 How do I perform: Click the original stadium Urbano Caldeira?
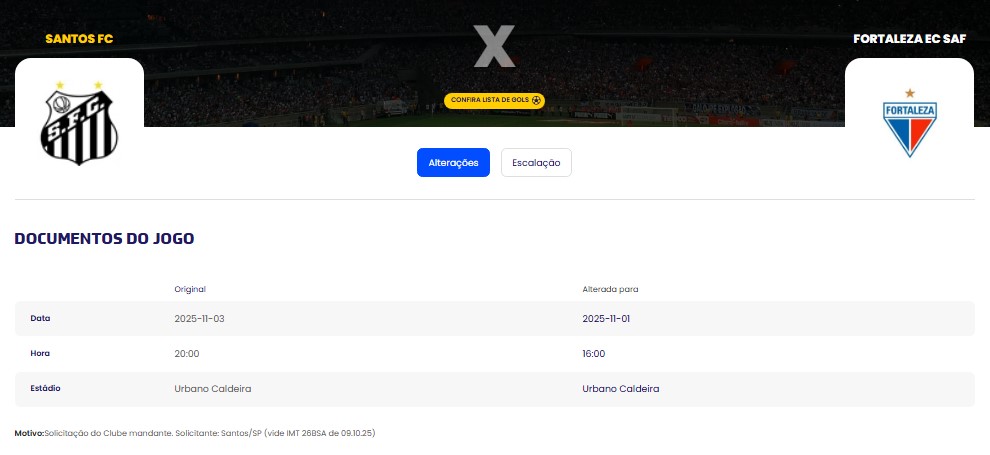tap(213, 388)
